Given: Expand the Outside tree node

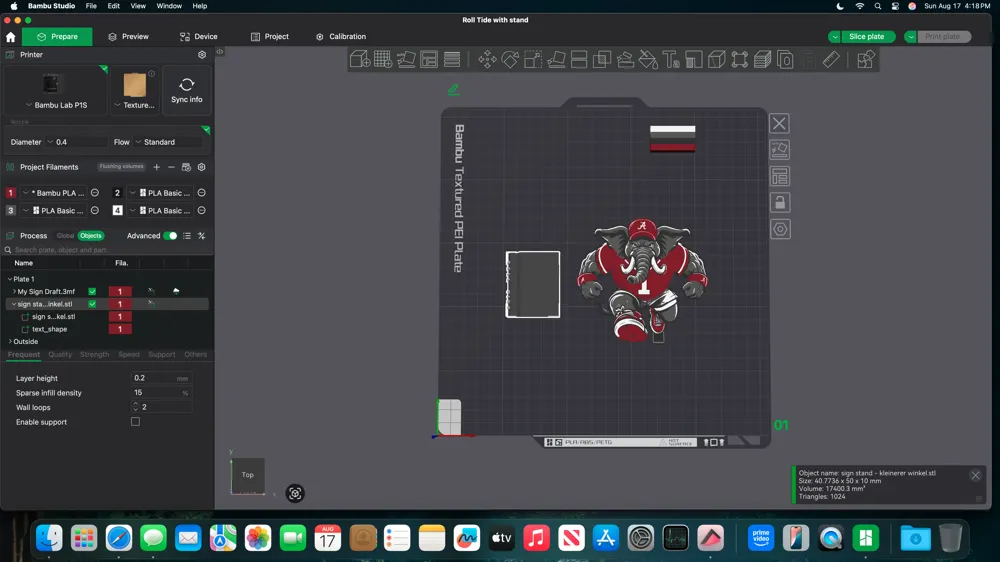Looking at the screenshot, I should coord(10,342).
